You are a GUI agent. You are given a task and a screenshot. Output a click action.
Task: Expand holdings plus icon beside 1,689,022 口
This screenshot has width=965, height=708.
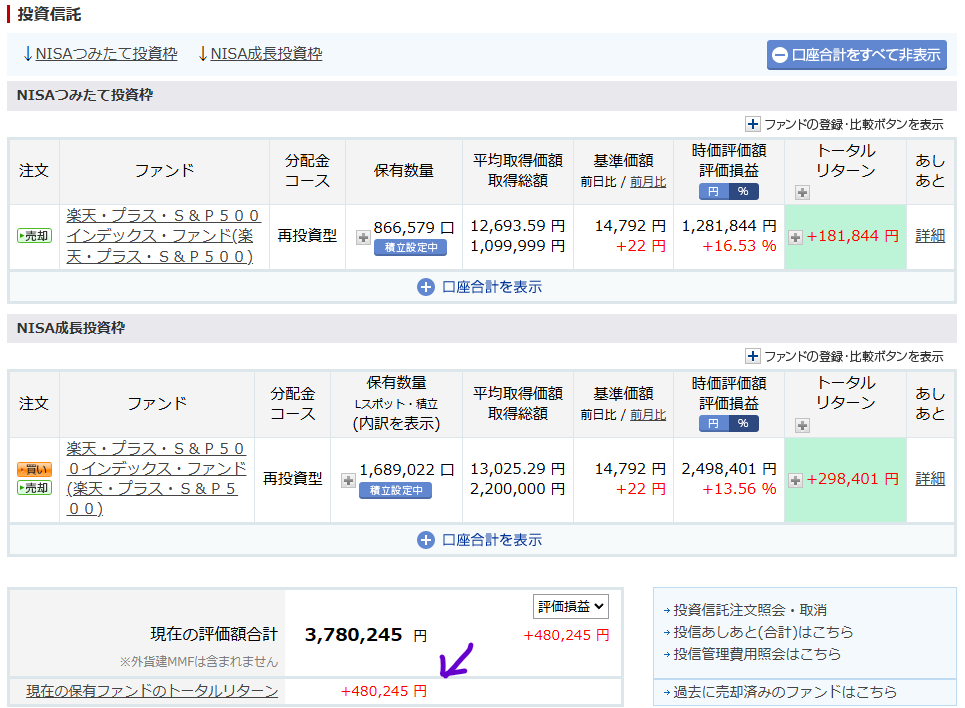[x=348, y=480]
